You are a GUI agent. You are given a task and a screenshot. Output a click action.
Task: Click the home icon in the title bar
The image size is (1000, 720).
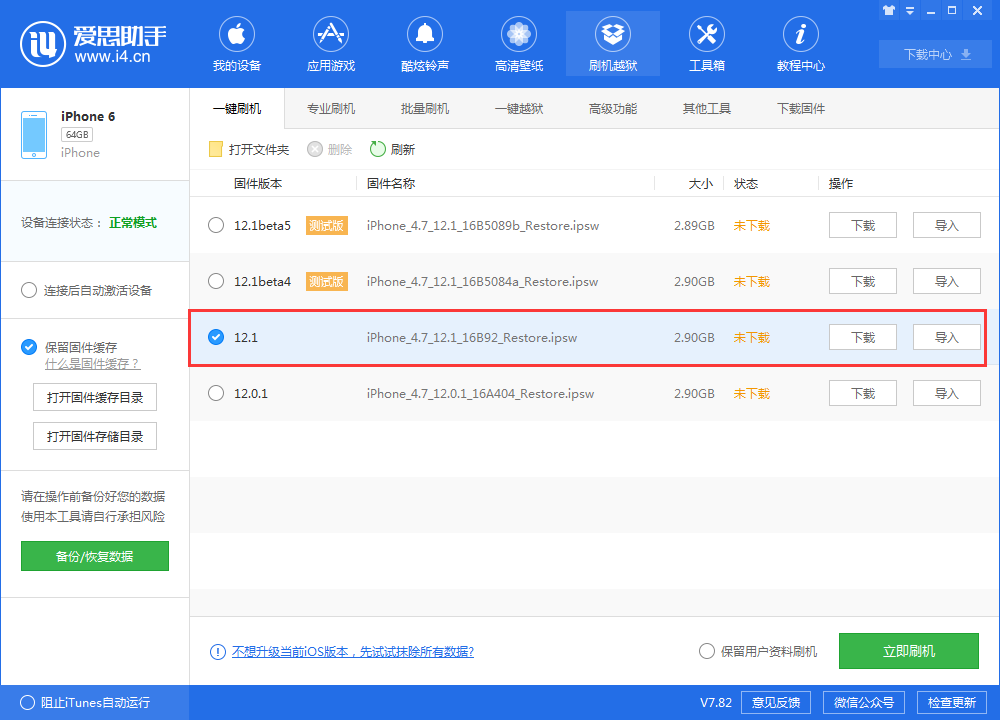[888, 11]
